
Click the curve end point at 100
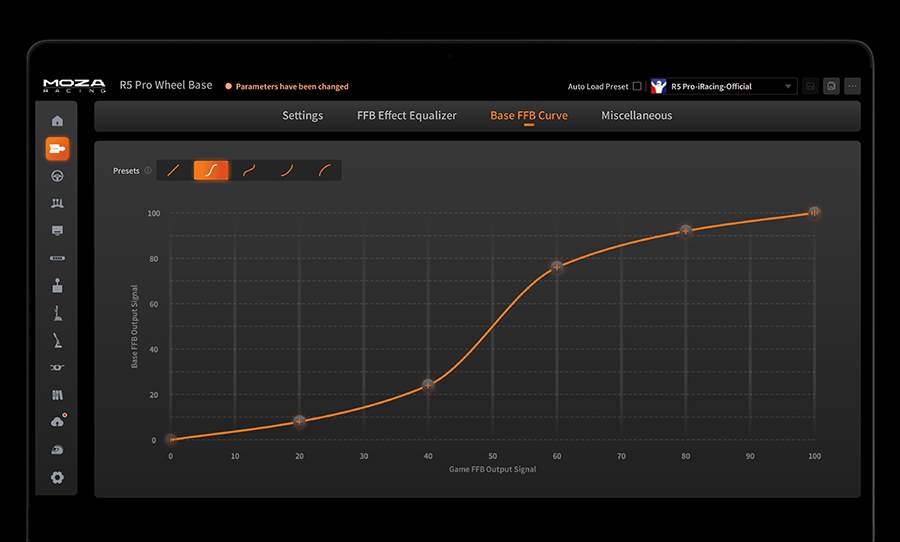coord(814,212)
